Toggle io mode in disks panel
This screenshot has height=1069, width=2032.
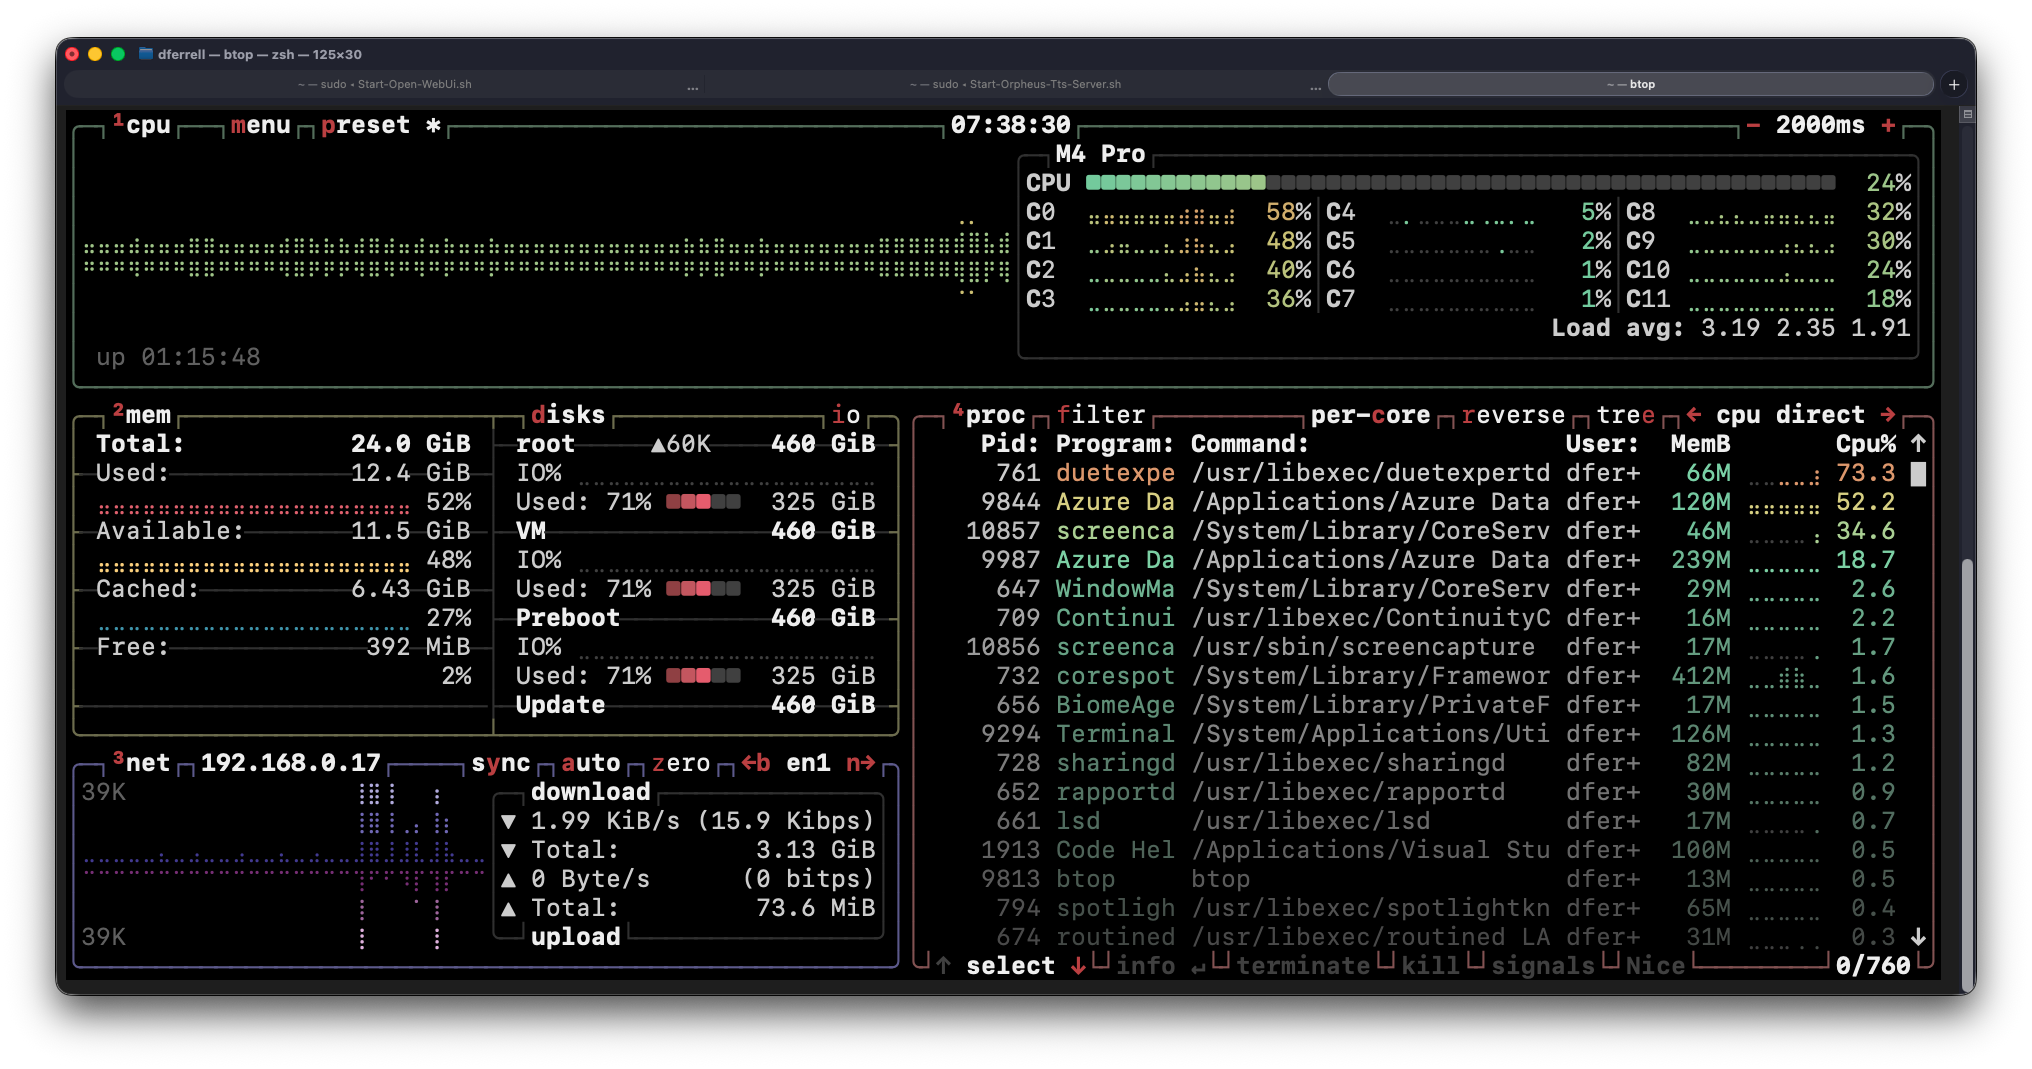click(846, 415)
